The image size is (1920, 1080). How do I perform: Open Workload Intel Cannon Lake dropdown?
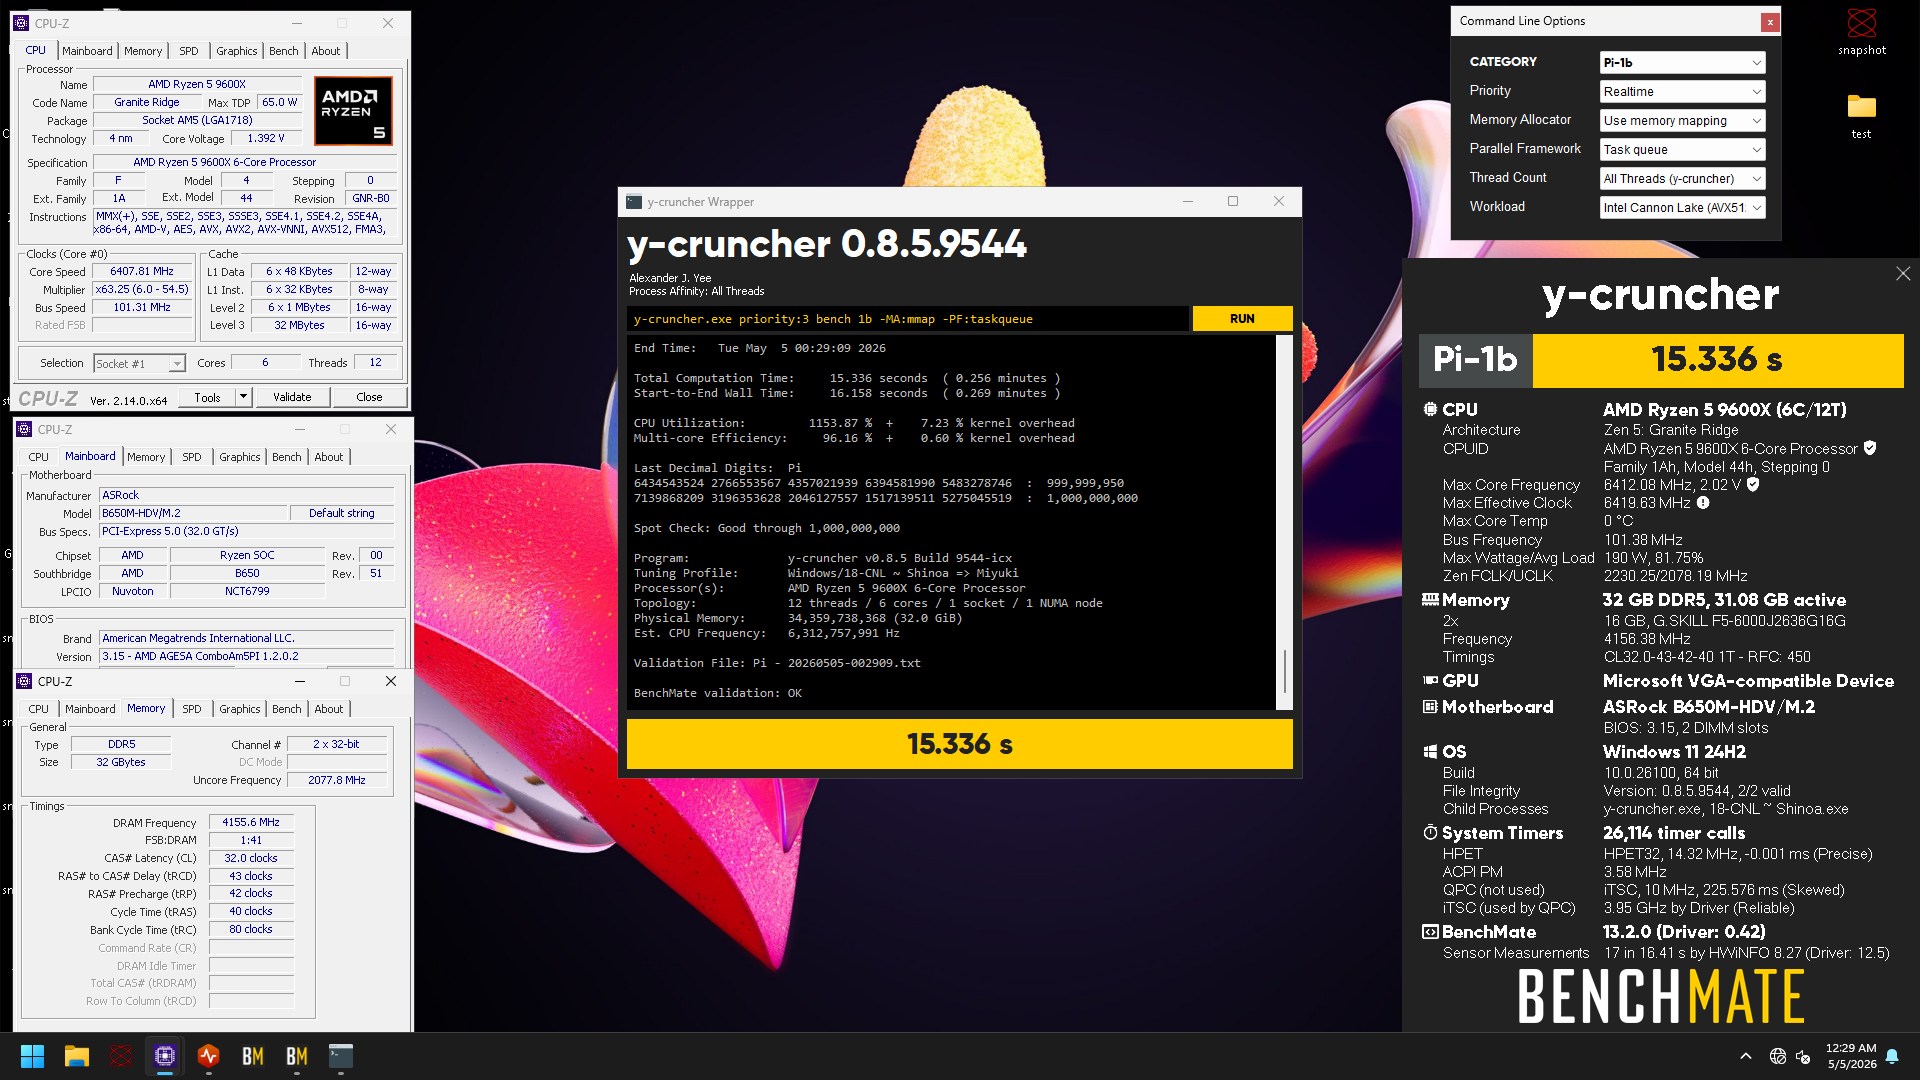[x=1682, y=208]
